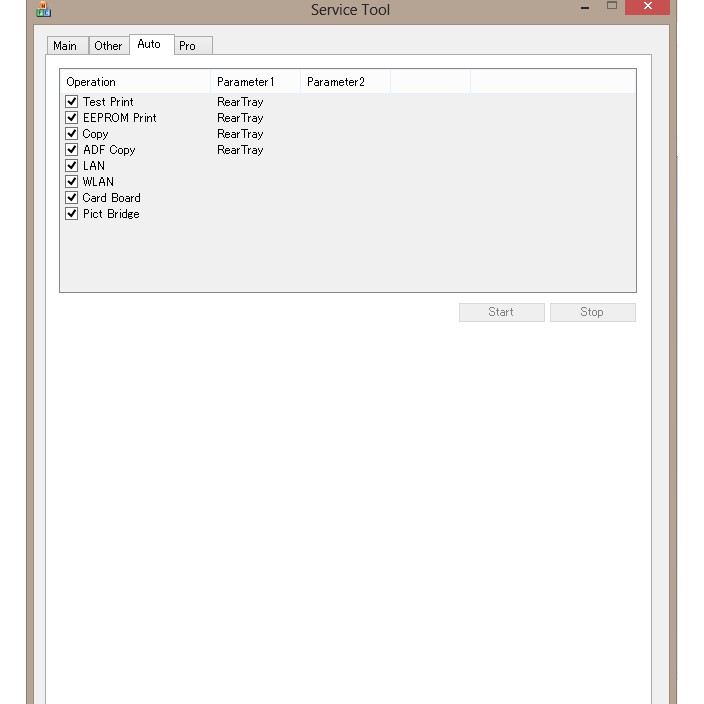Toggle the Pict Bridge checkbox
Viewport: 704px width, 704px height.
pos(72,214)
